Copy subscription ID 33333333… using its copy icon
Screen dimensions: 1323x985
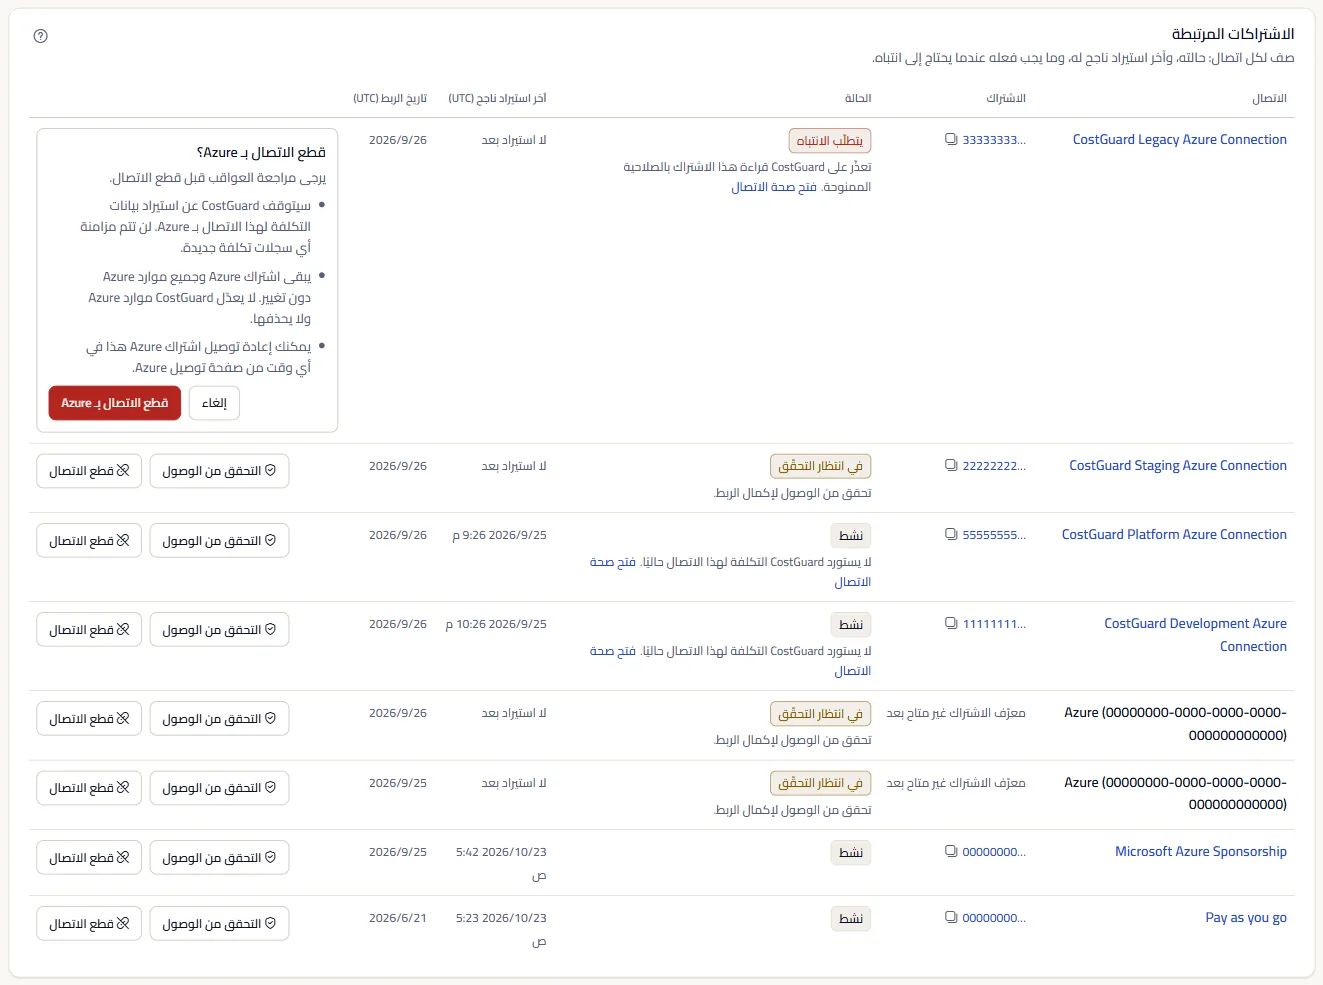click(951, 140)
